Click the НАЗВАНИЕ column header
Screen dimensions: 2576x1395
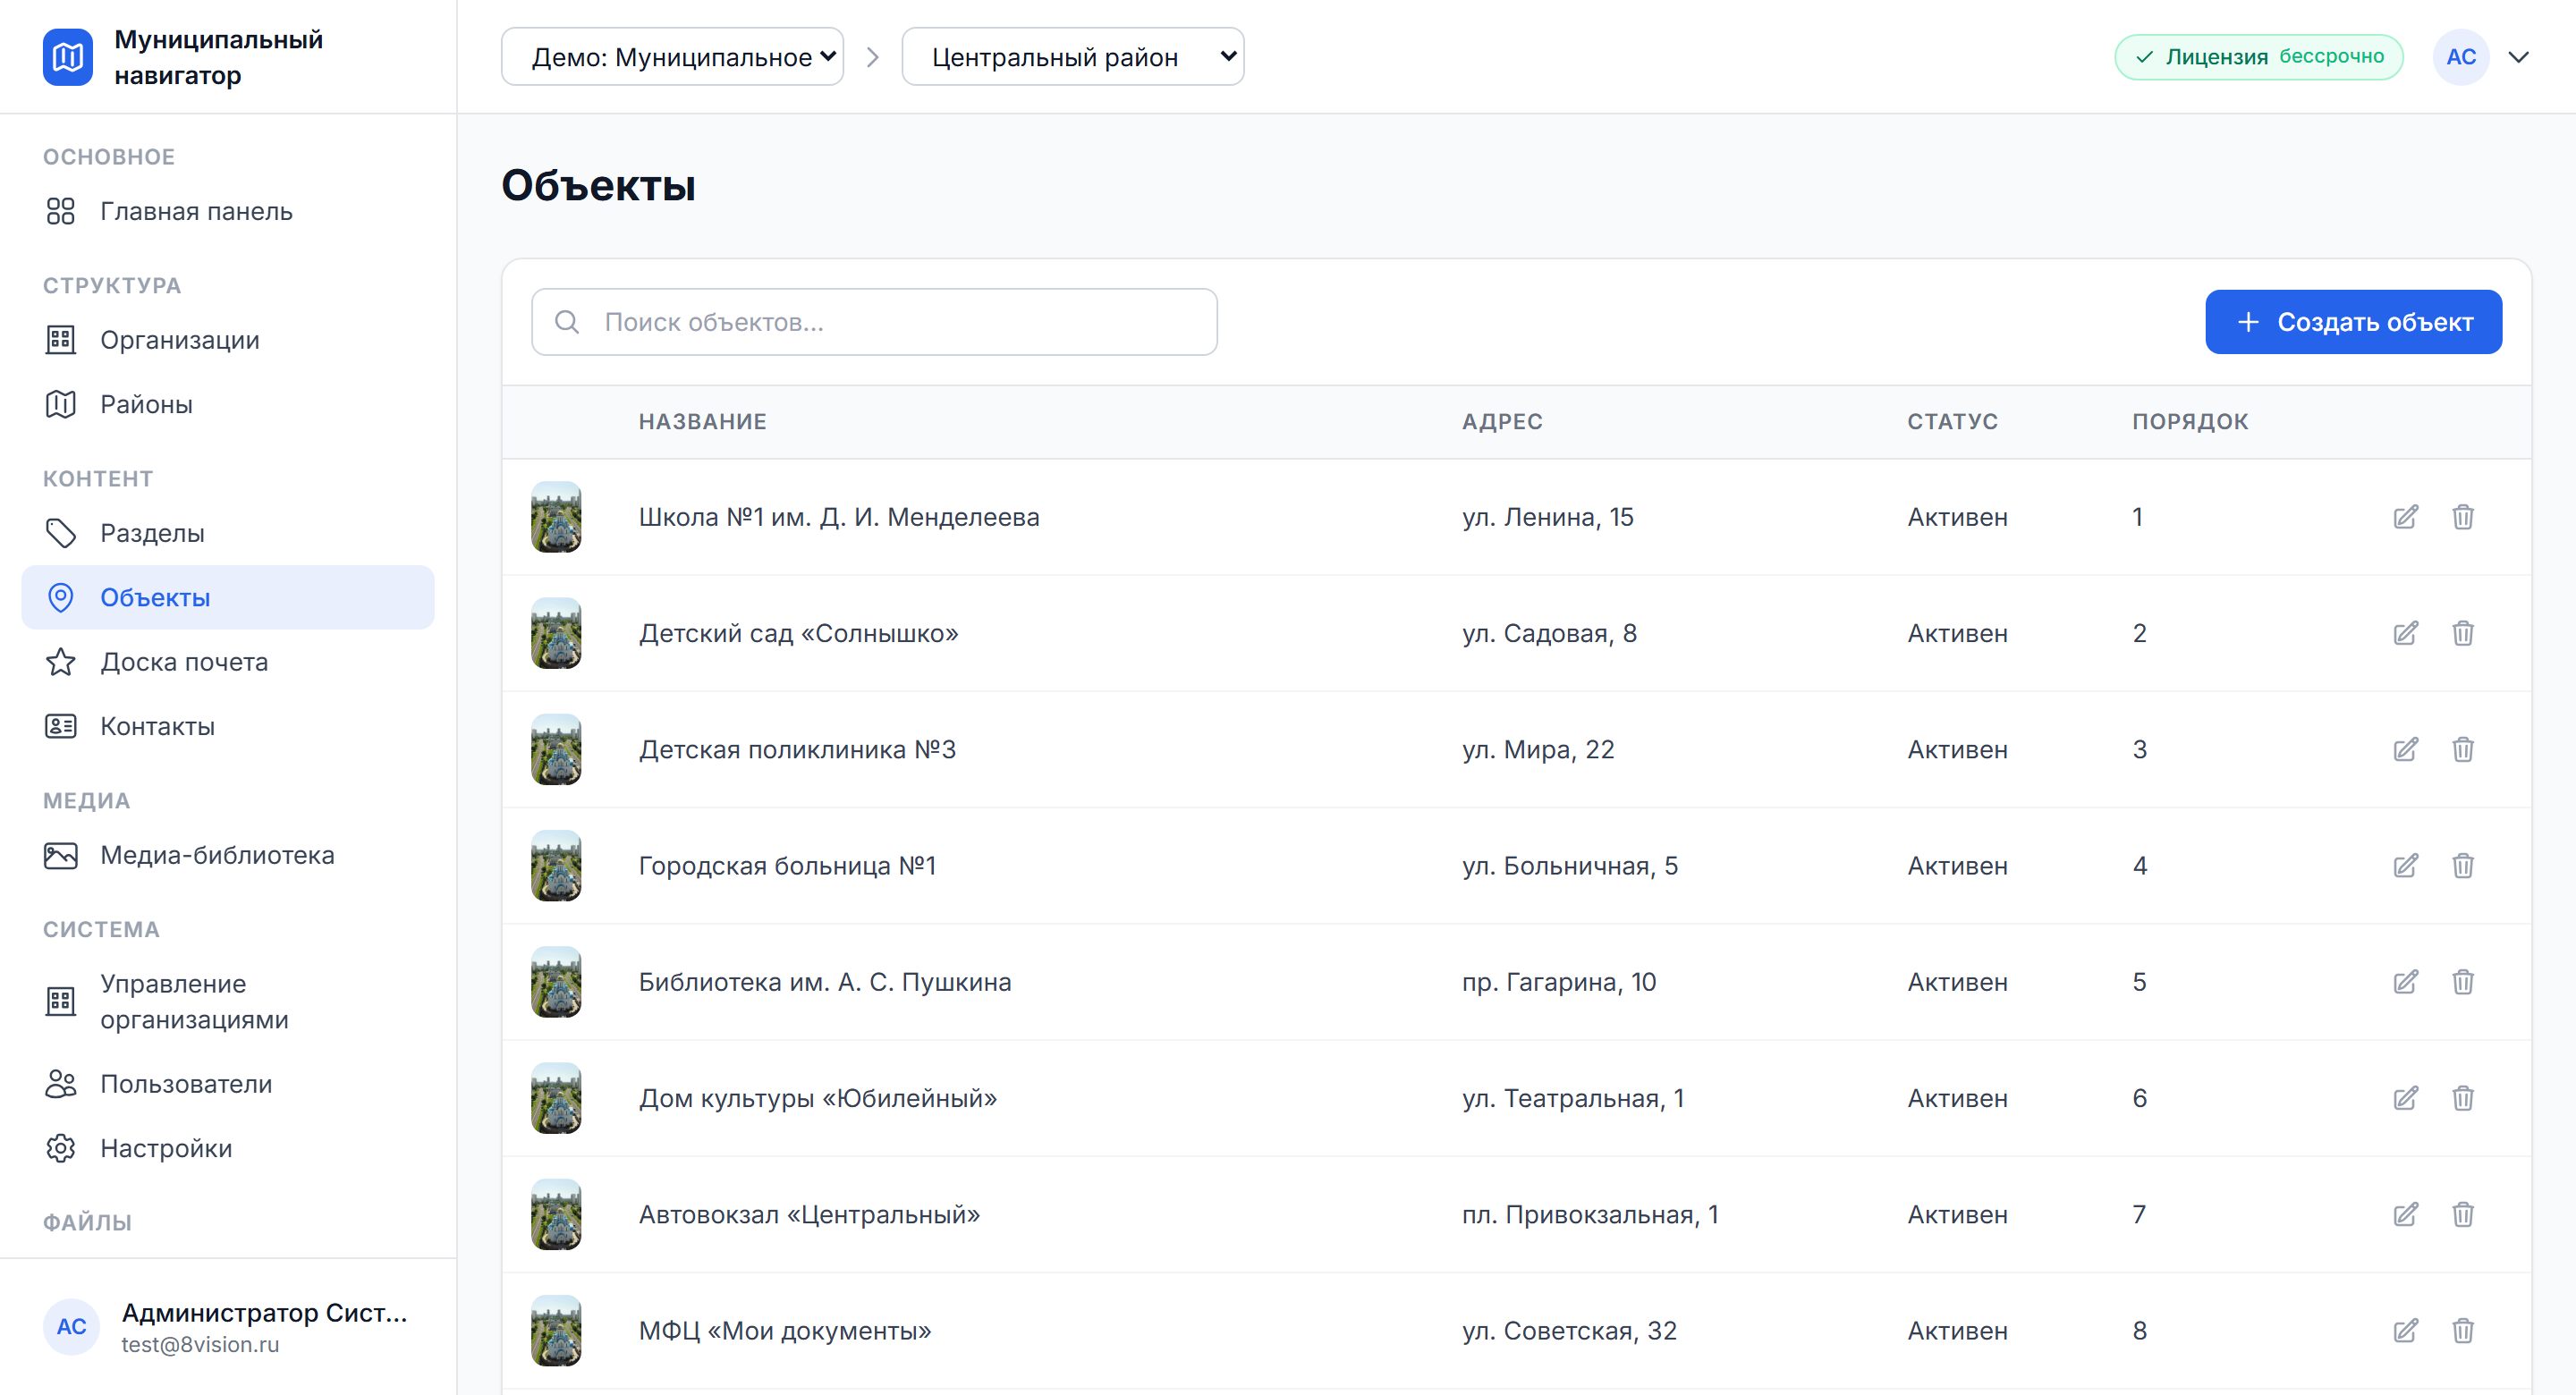click(702, 422)
